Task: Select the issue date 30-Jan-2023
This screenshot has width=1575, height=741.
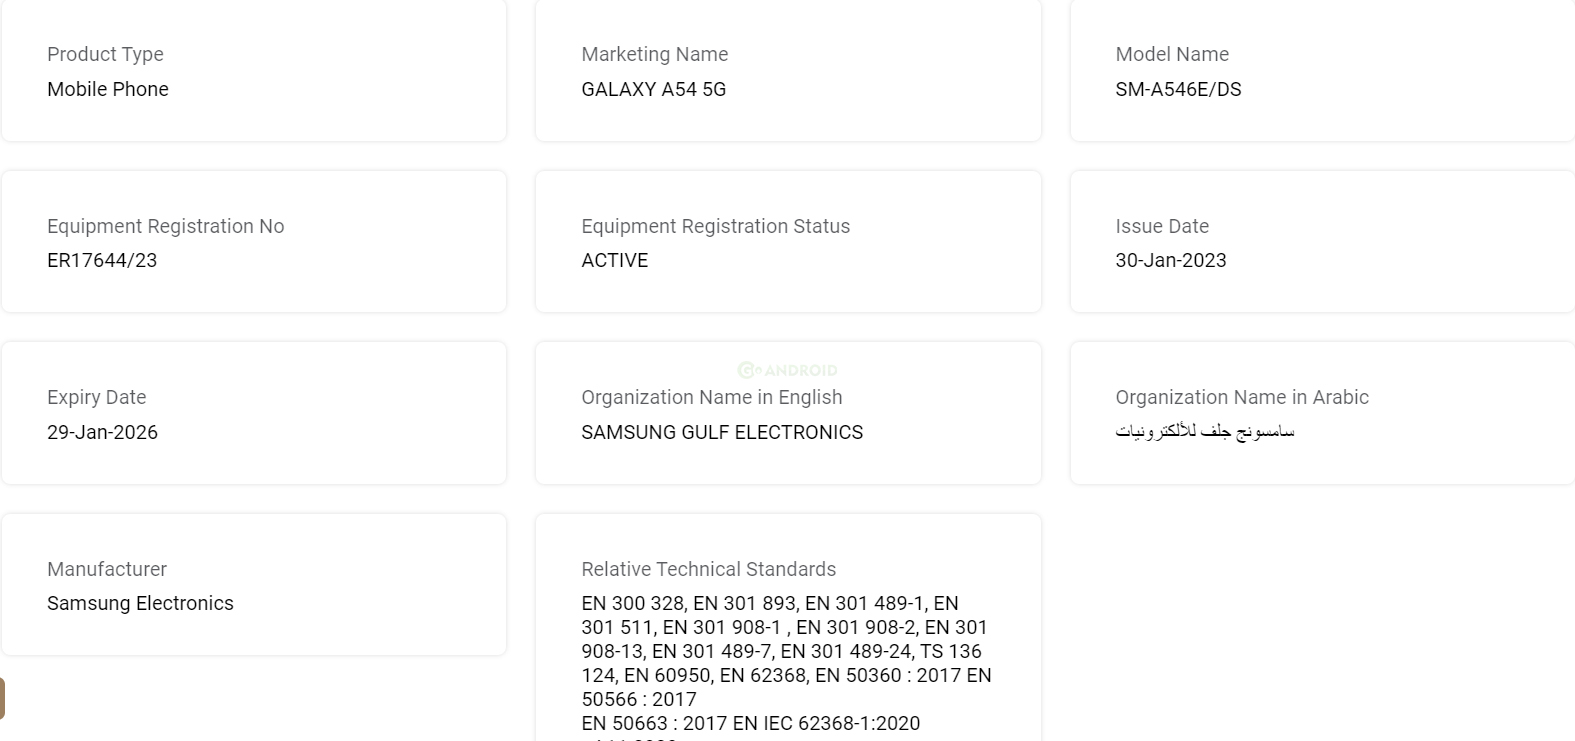Action: click(1171, 260)
